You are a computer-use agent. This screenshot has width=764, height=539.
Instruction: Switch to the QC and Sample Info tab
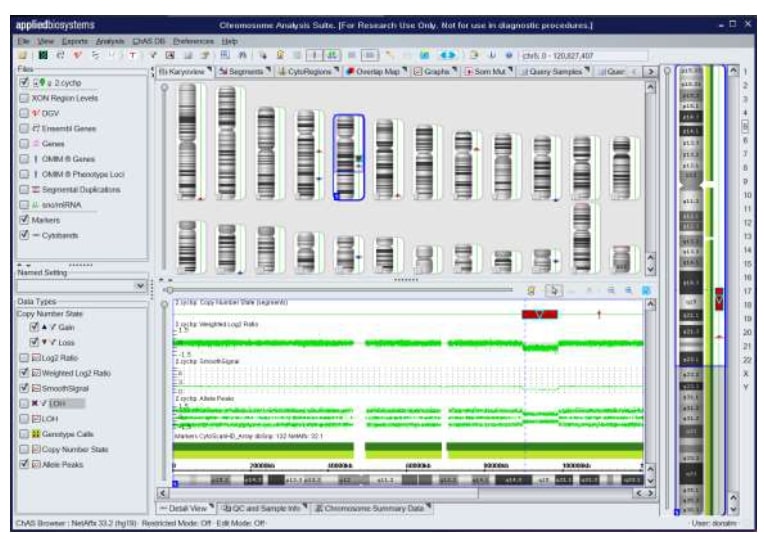pyautogui.click(x=268, y=508)
